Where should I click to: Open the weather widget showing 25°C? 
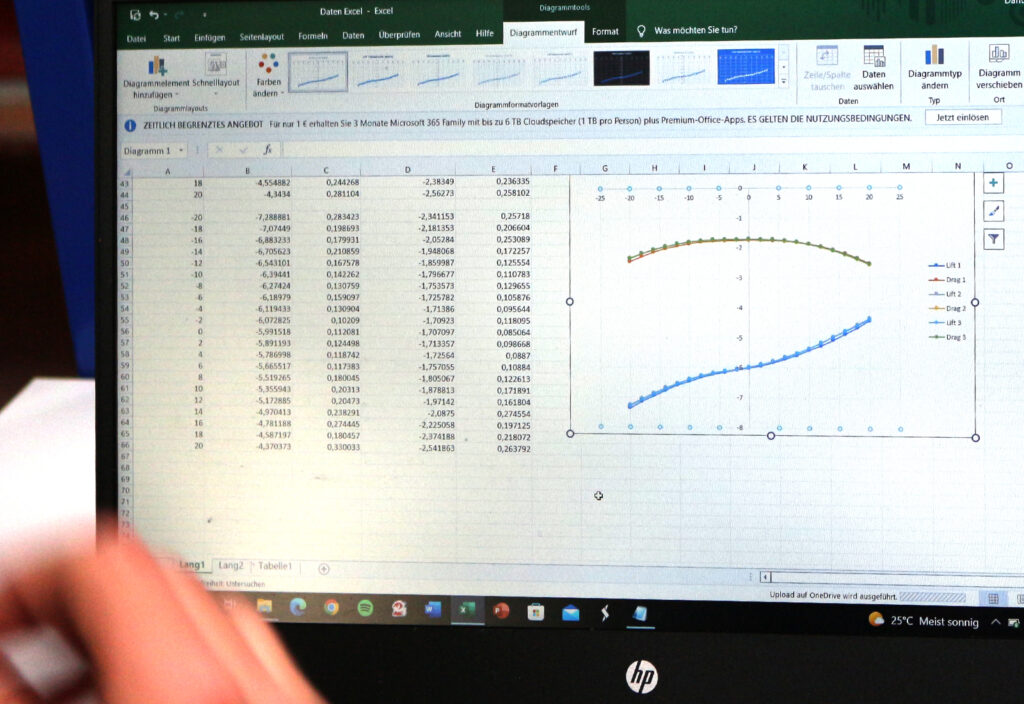(x=924, y=620)
